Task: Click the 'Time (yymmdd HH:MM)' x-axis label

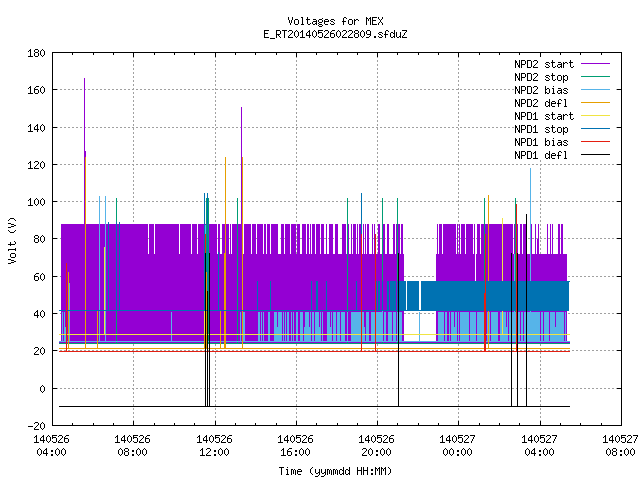Action: 335,471
